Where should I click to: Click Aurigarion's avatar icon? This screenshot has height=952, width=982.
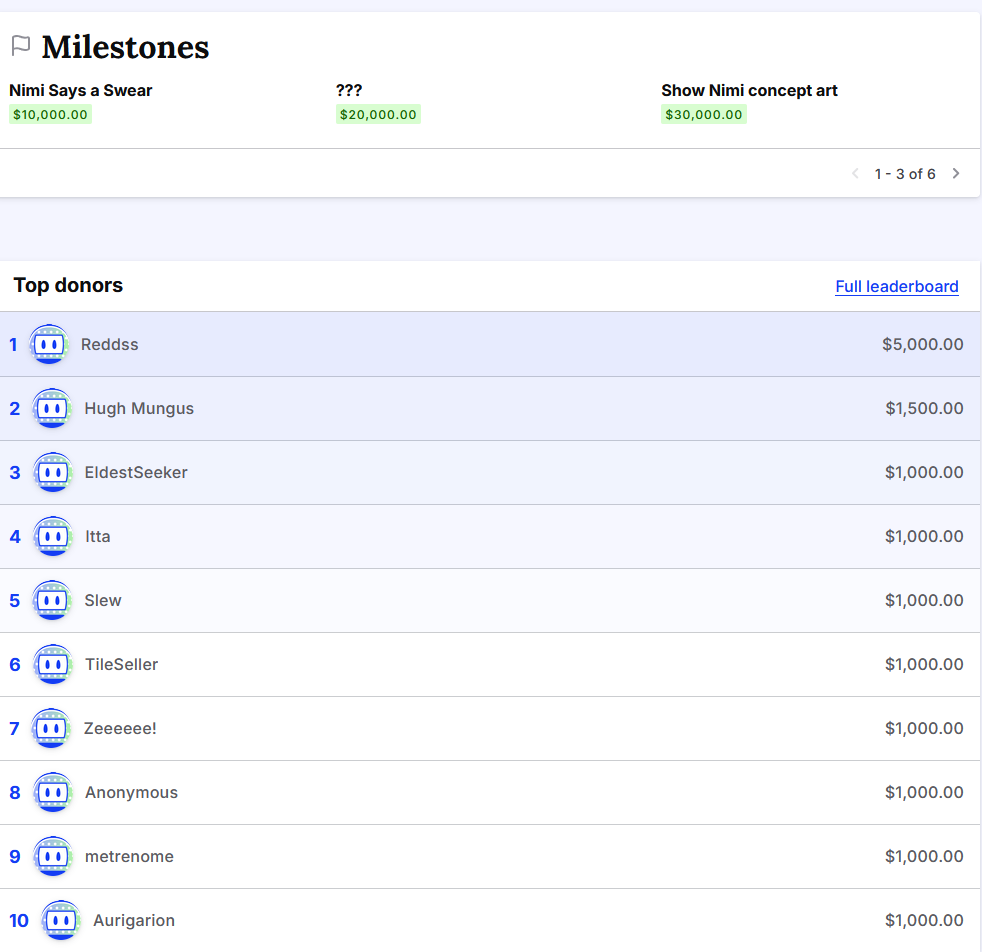point(60,921)
